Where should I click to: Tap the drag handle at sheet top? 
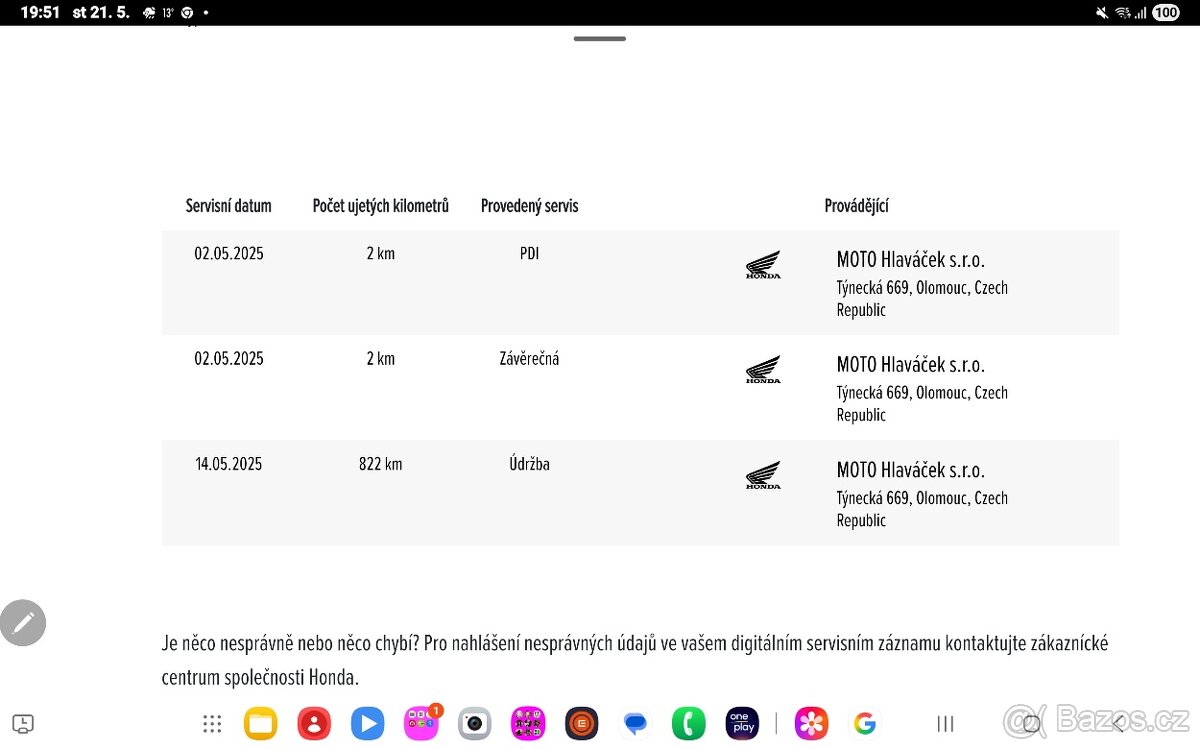point(600,39)
